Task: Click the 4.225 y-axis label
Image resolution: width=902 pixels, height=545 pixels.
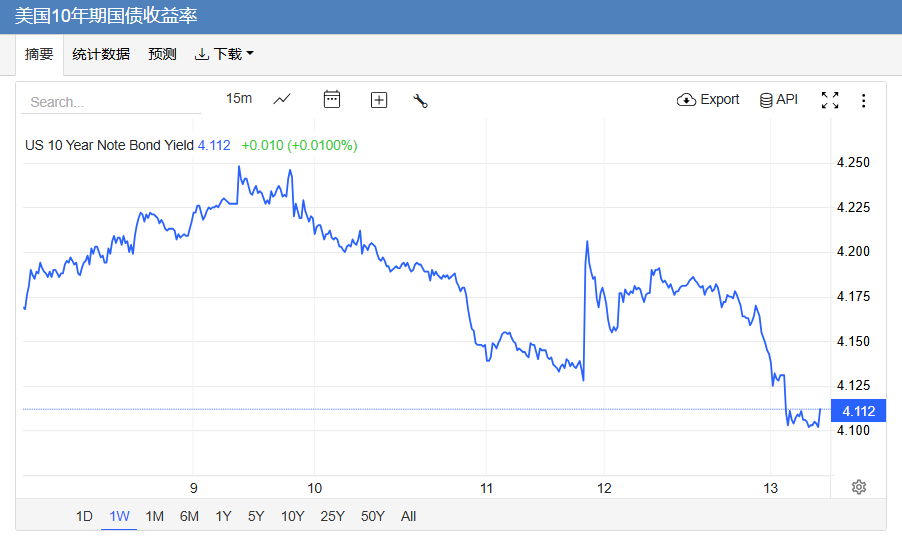Action: point(853,207)
